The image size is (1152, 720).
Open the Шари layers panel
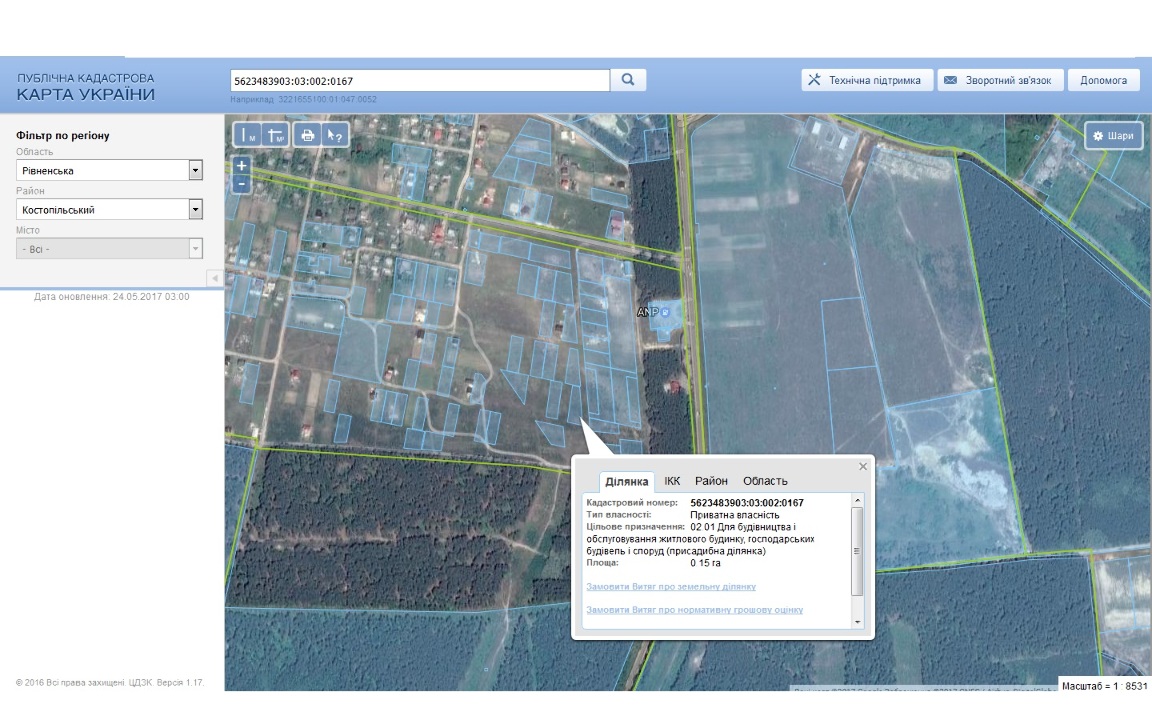(1113, 136)
